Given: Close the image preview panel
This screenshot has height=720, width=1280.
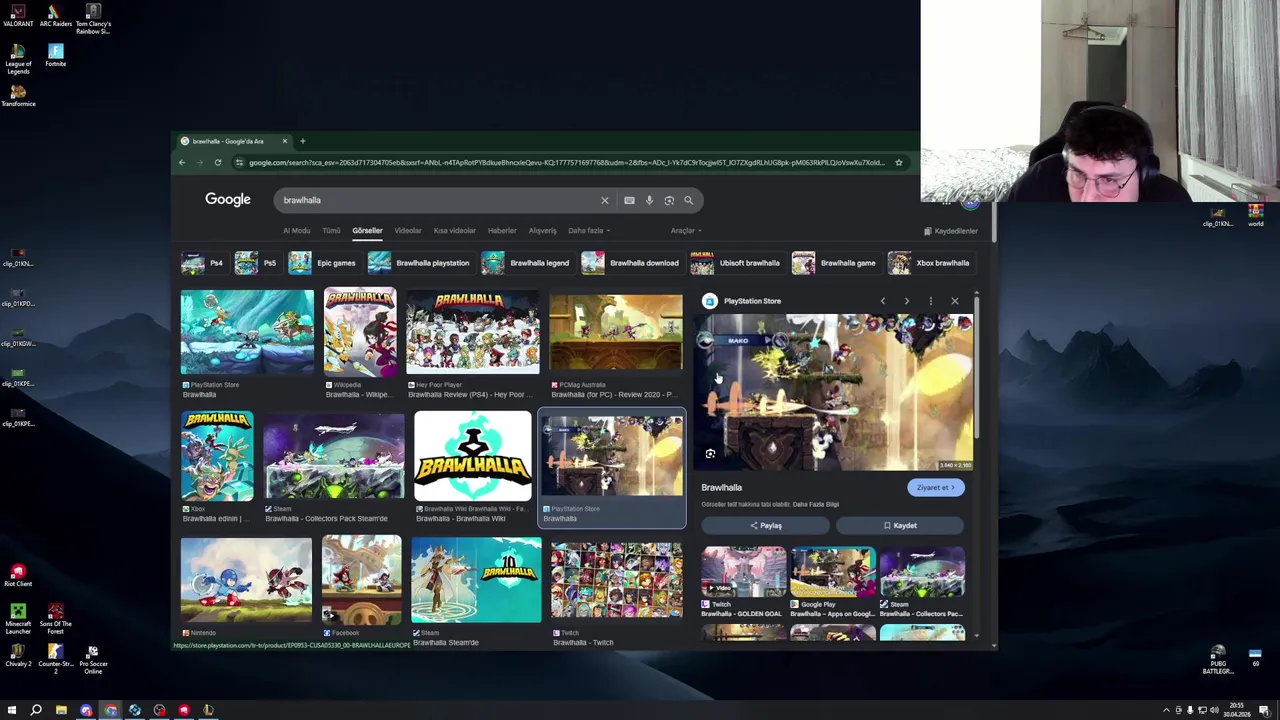Looking at the screenshot, I should click(954, 301).
